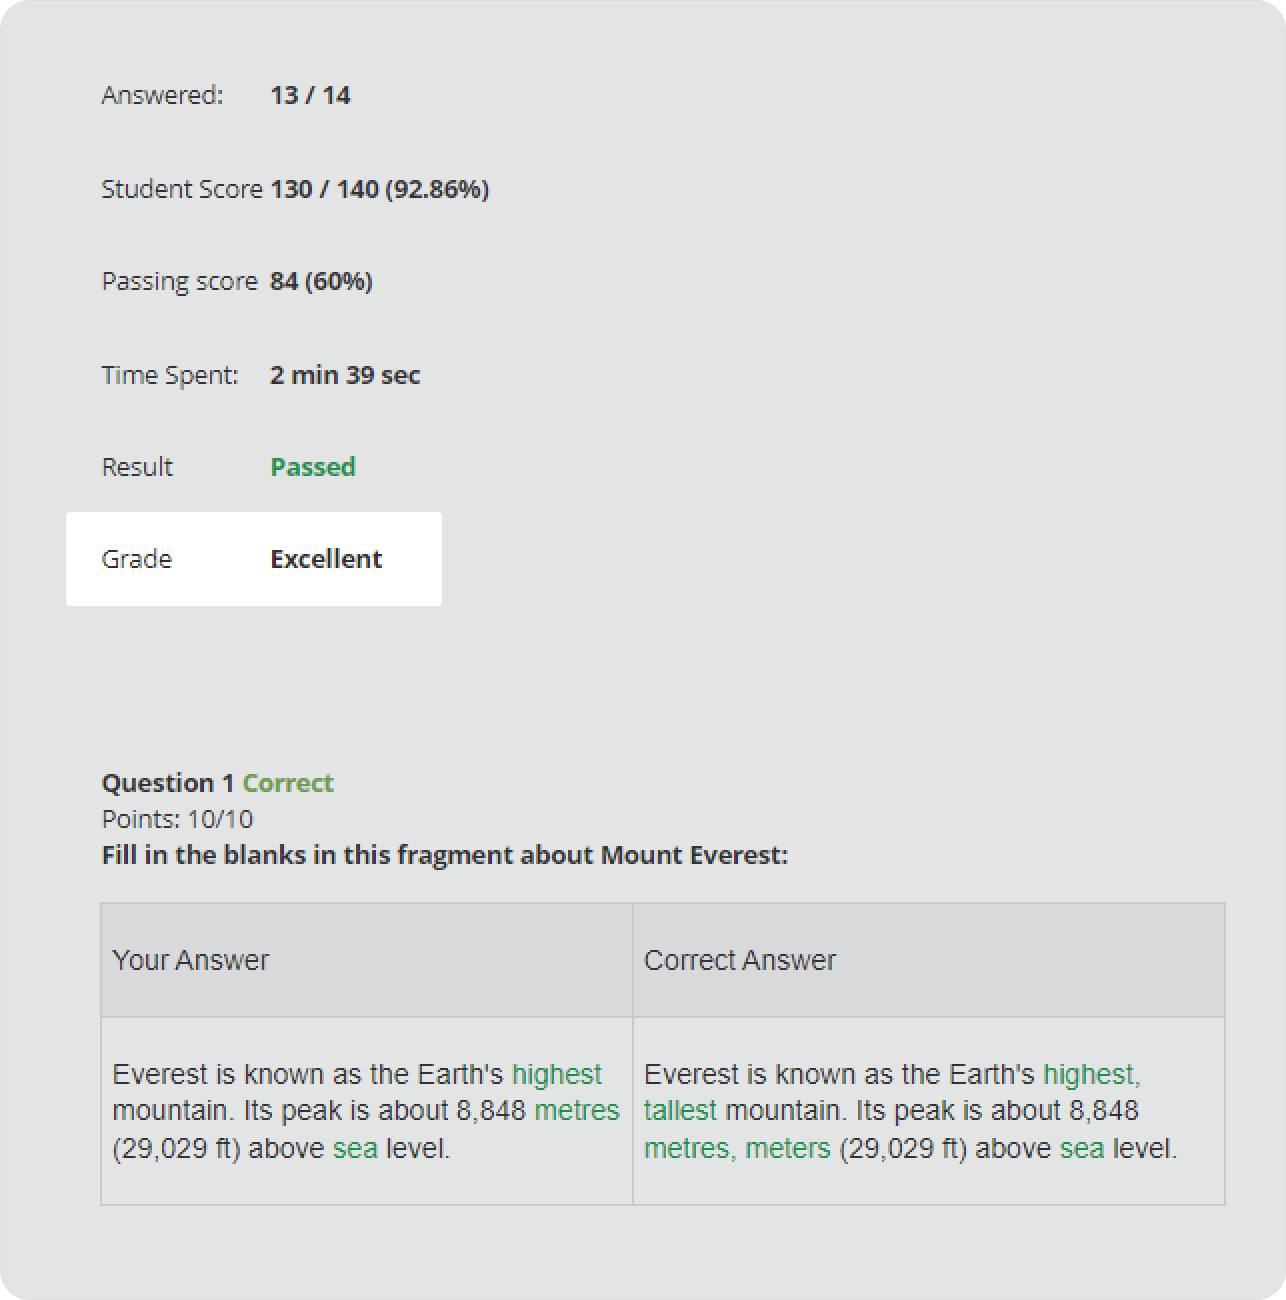Click the word sea in Your Answer cell

tap(355, 1148)
